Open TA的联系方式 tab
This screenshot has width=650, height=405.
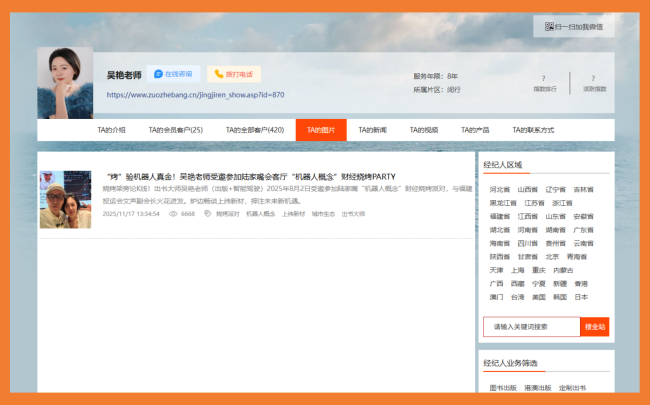tap(533, 130)
